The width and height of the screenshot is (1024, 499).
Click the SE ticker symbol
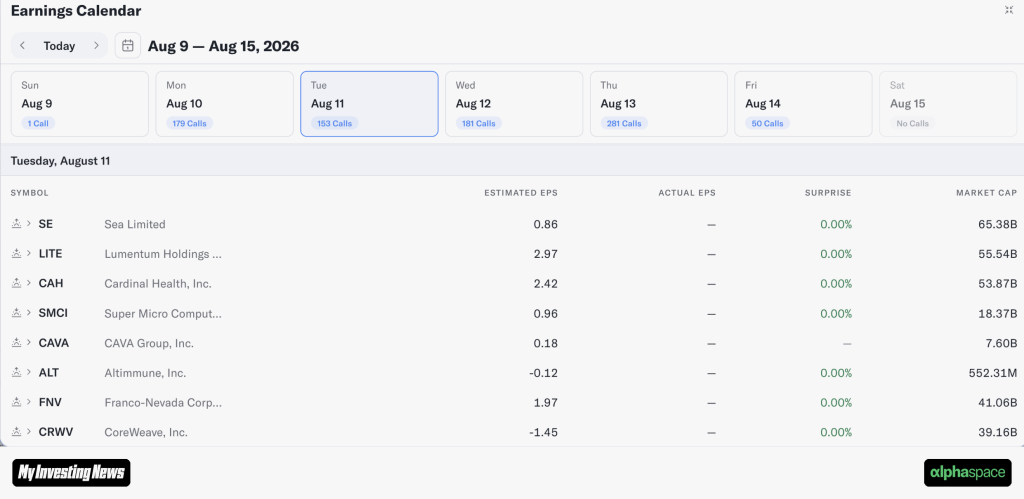(x=46, y=224)
